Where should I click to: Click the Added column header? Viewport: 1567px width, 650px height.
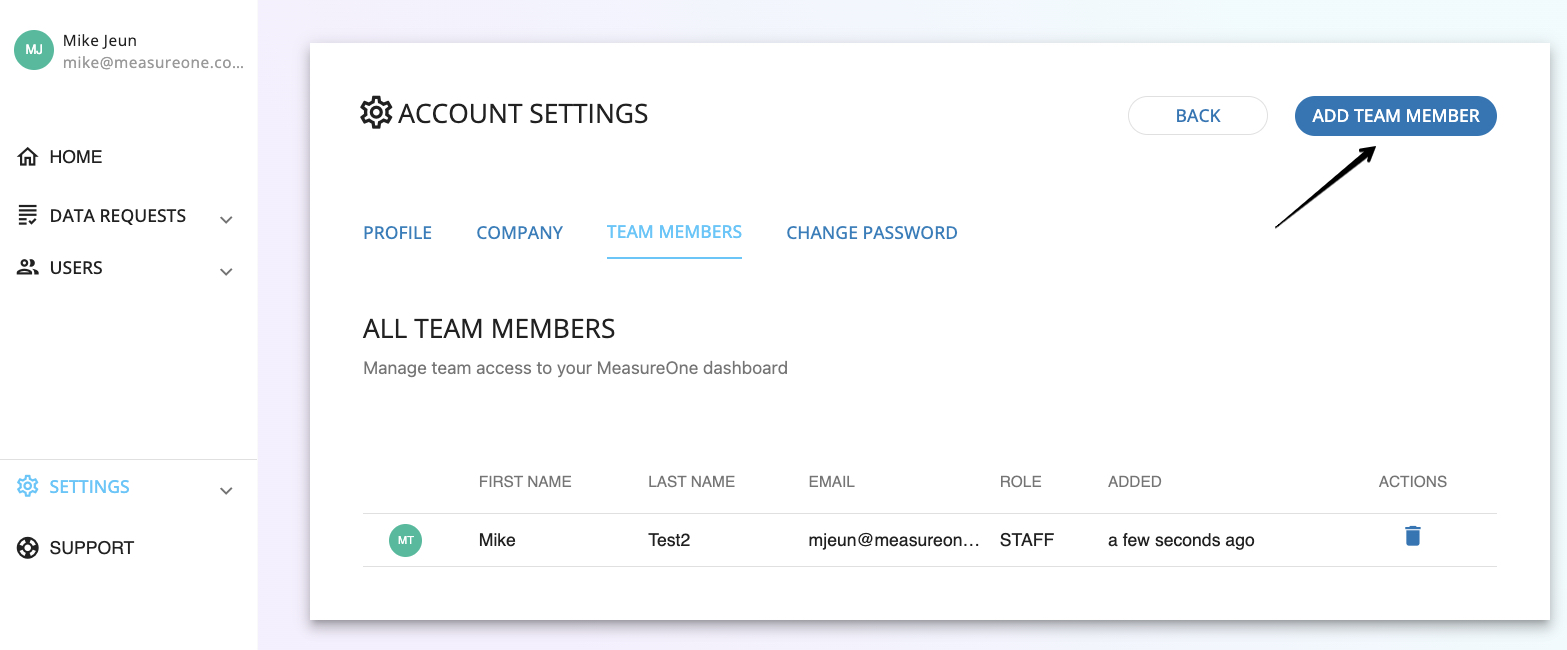coord(1135,482)
